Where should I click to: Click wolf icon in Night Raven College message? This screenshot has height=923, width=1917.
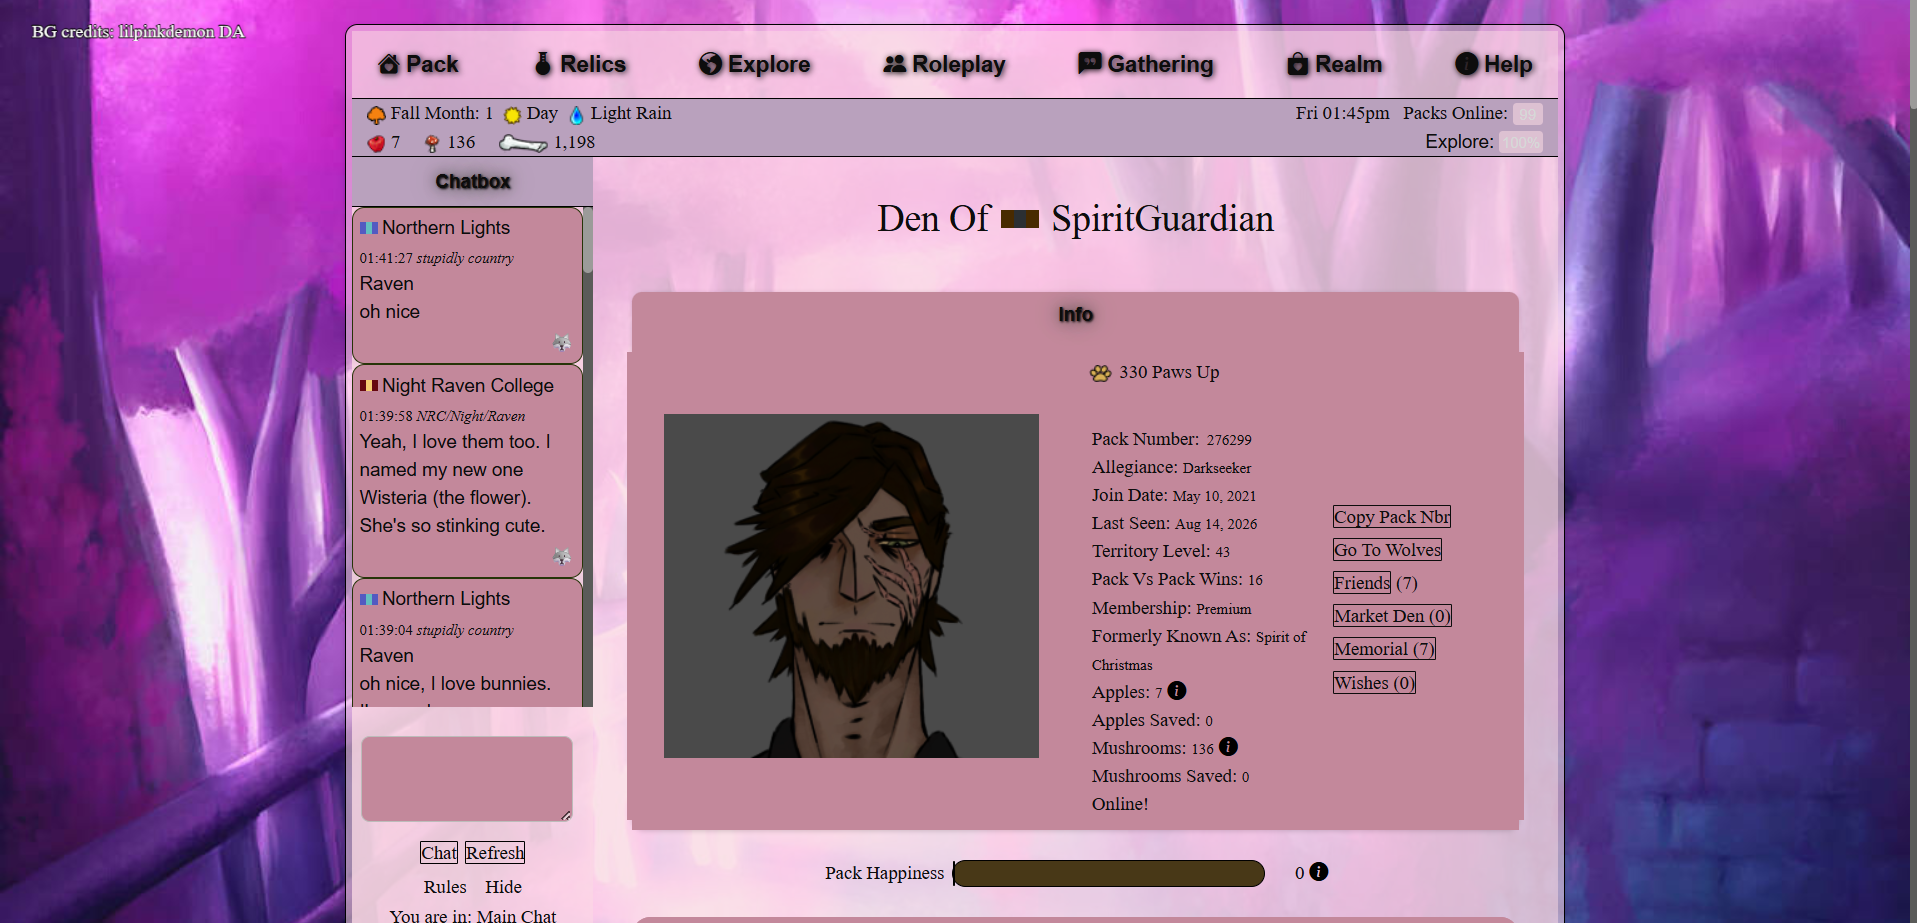(x=562, y=556)
